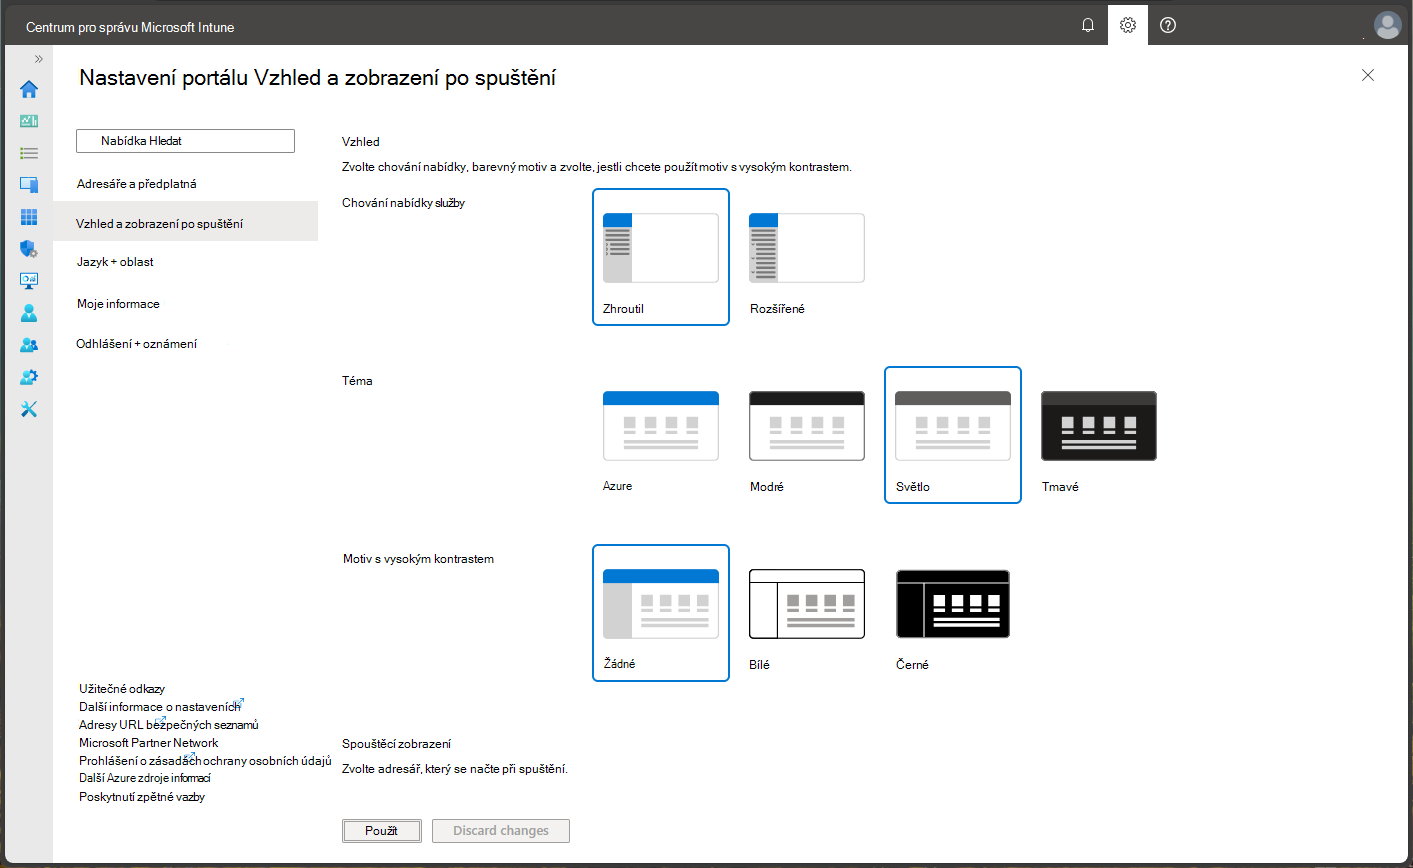Open the Apps grid icon
Viewport: 1413px width, 868px height.
29,217
